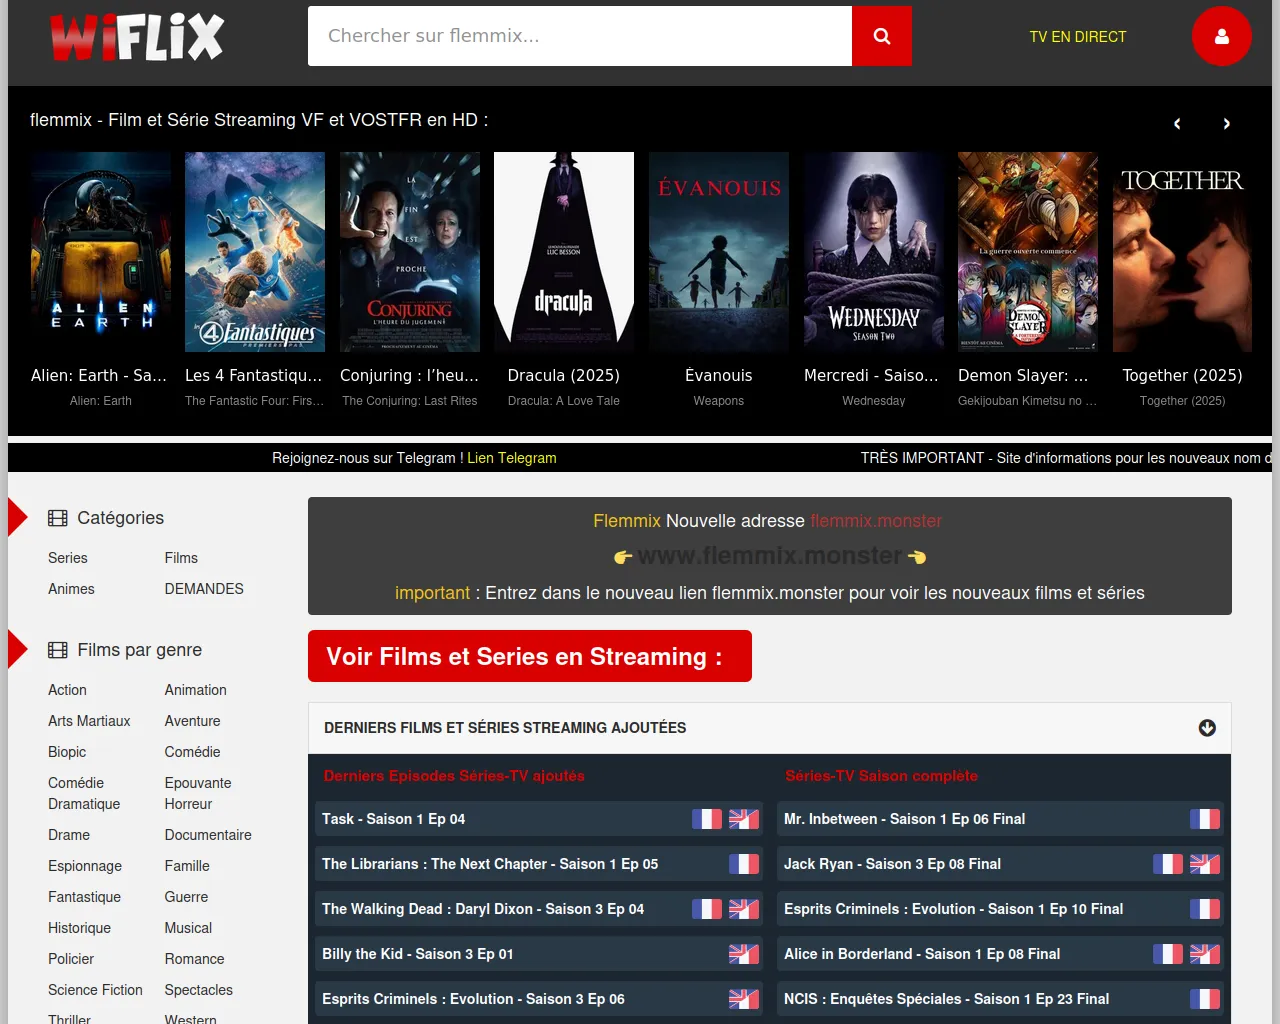Click the Wiflix logo
1280x1024 pixels.
pyautogui.click(x=137, y=37)
